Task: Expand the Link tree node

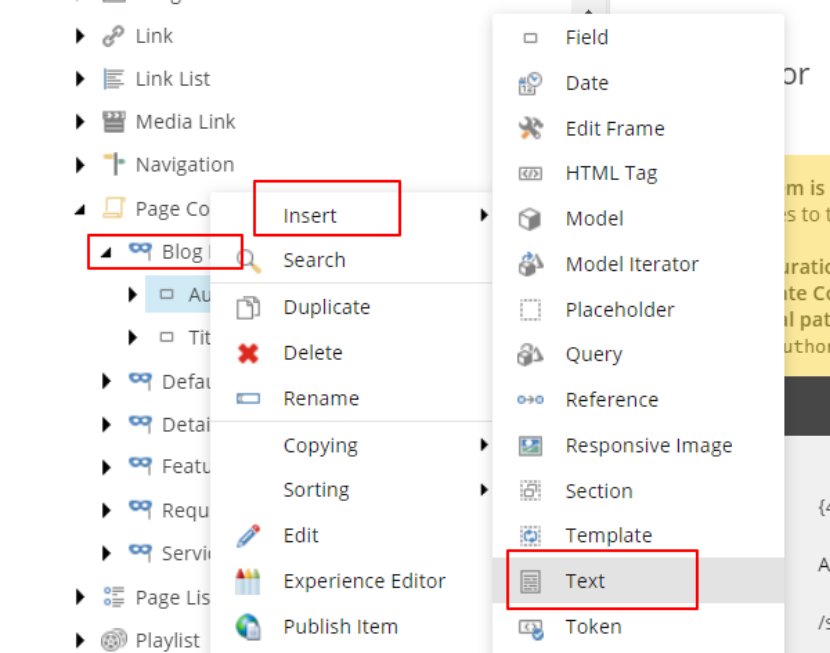Action: pos(80,36)
